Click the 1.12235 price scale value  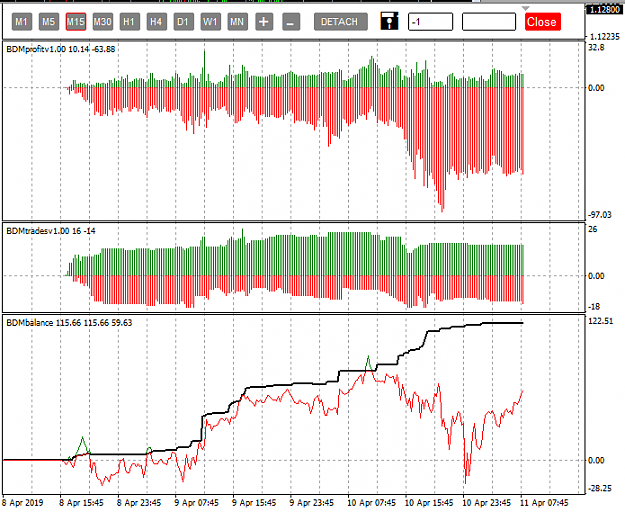point(605,37)
